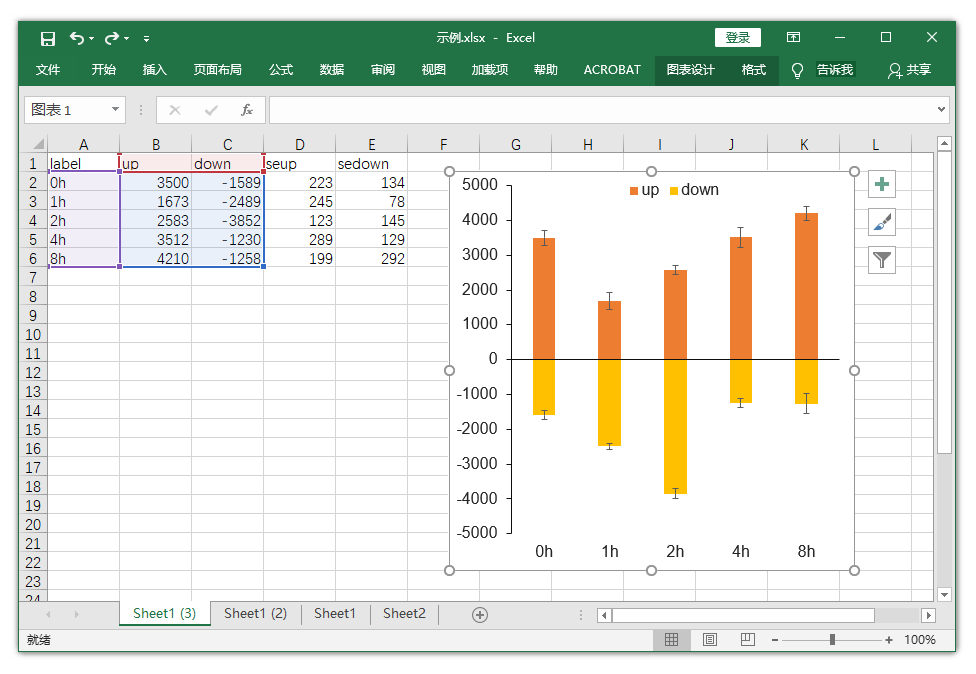
Task: Click the Select All corner triangle
Action: coord(38,144)
